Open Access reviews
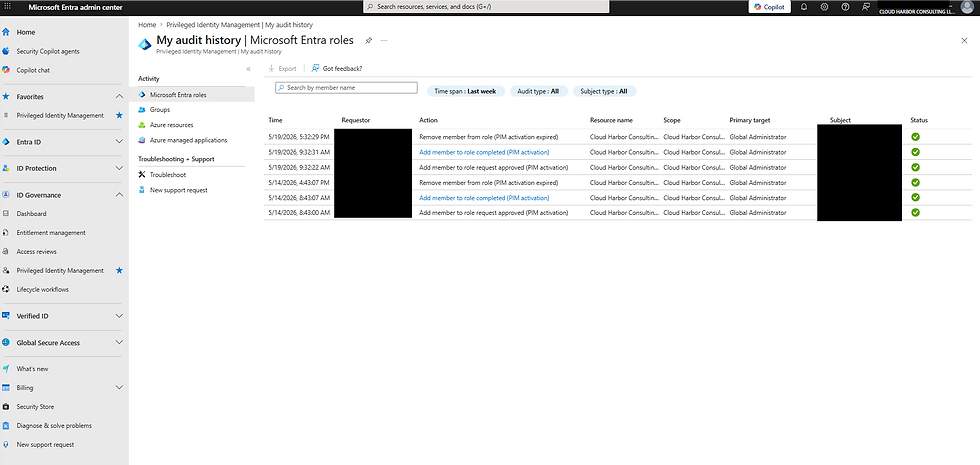This screenshot has height=465, width=980. (x=36, y=251)
